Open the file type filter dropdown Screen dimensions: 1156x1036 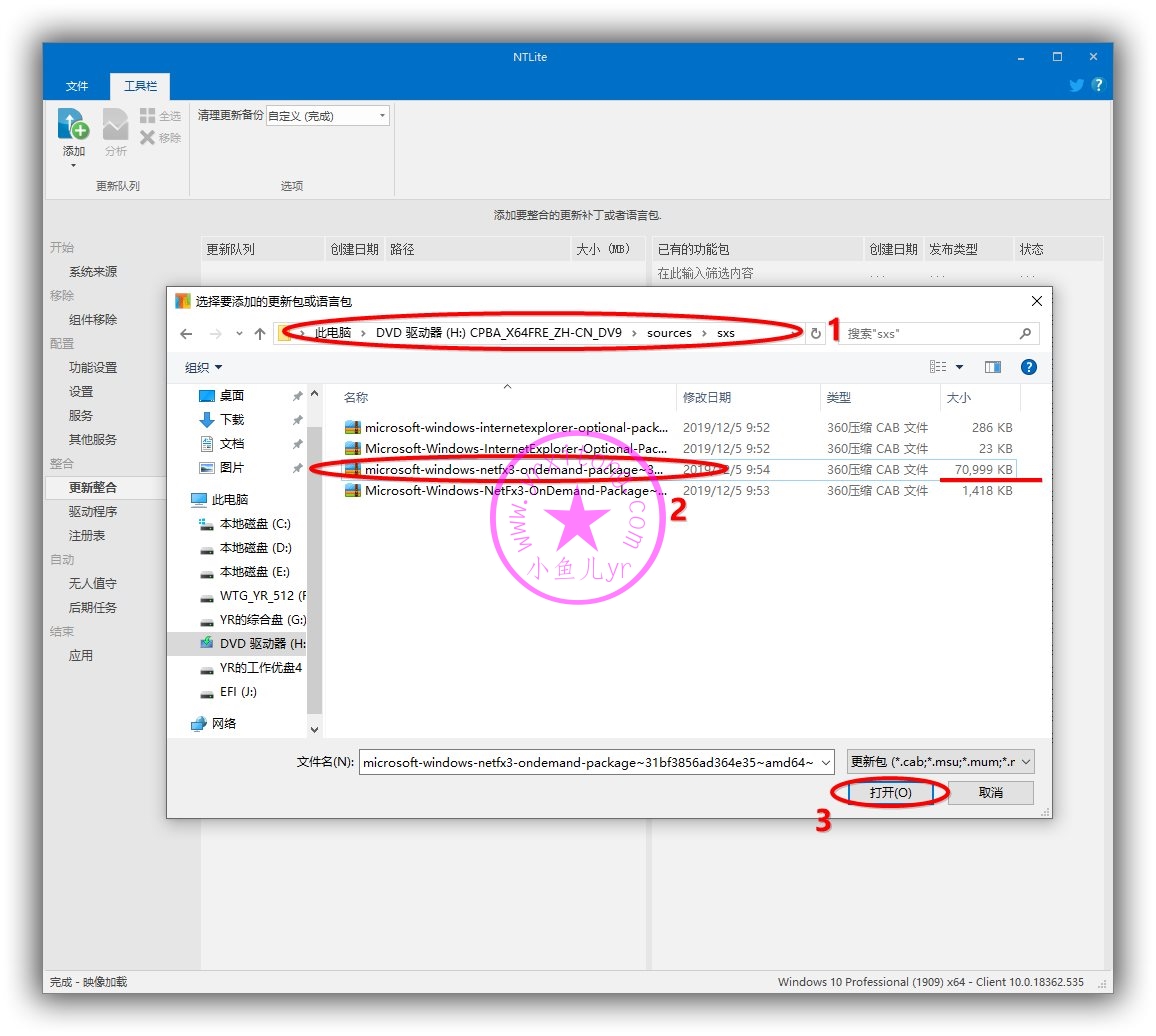940,762
